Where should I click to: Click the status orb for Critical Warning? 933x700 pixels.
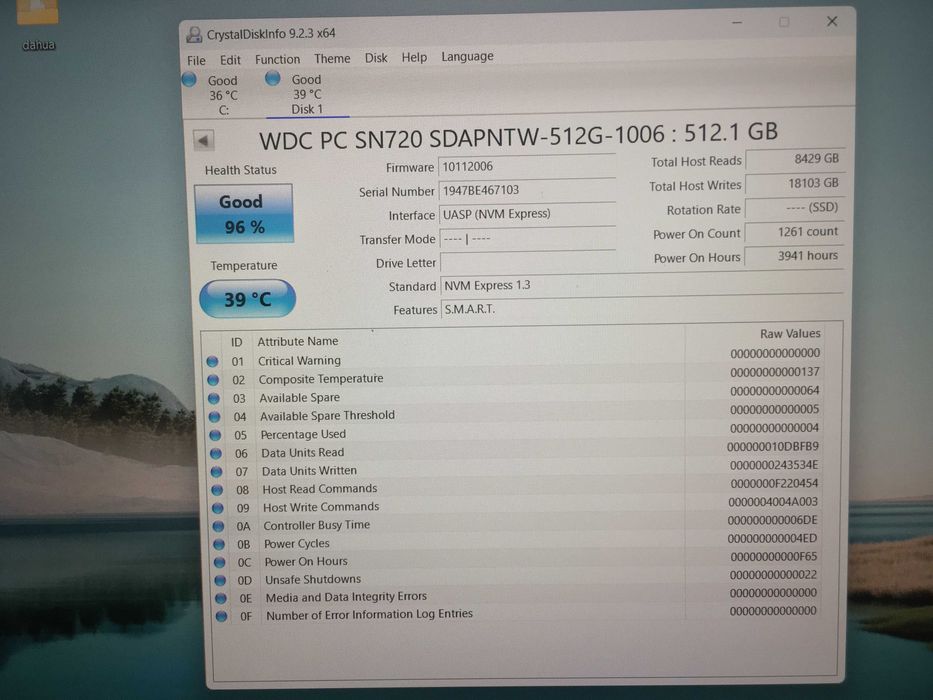pos(212,361)
